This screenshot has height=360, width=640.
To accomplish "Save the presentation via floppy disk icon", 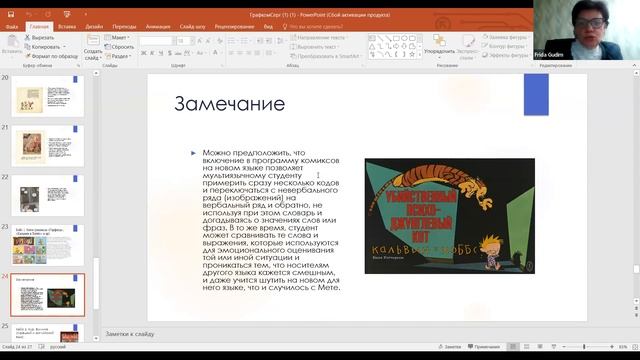I will [11, 14].
